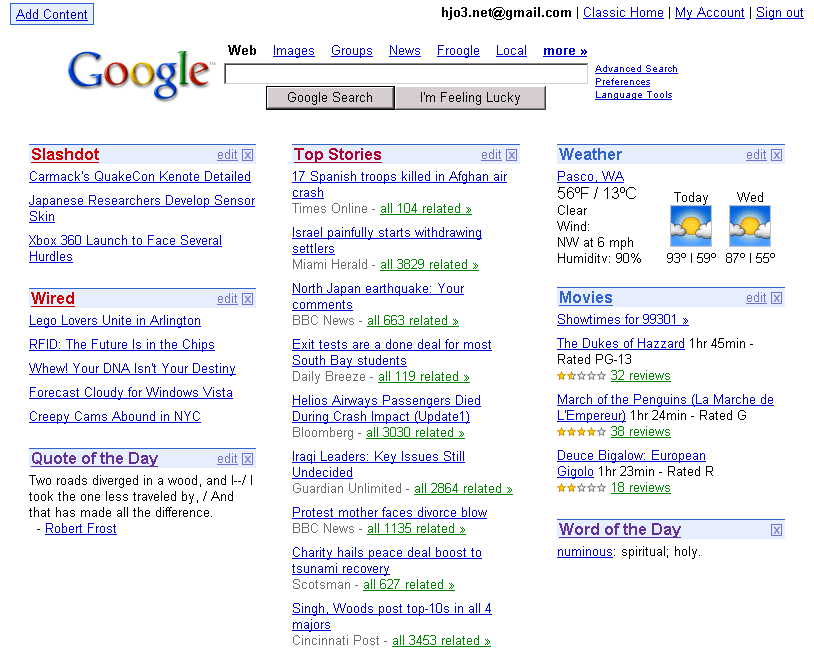
Task: Close the Slashdot module with its X icon
Action: [x=248, y=155]
